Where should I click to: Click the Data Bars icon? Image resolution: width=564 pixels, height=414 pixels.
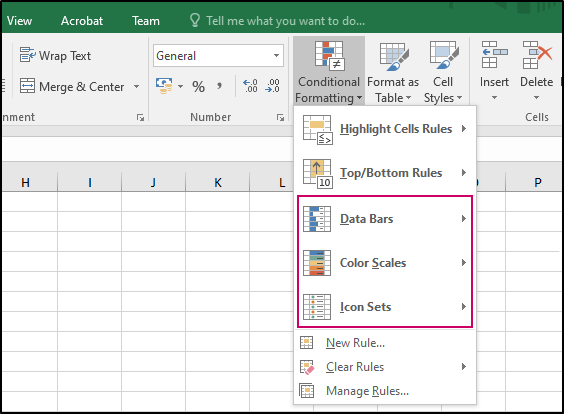click(x=317, y=219)
